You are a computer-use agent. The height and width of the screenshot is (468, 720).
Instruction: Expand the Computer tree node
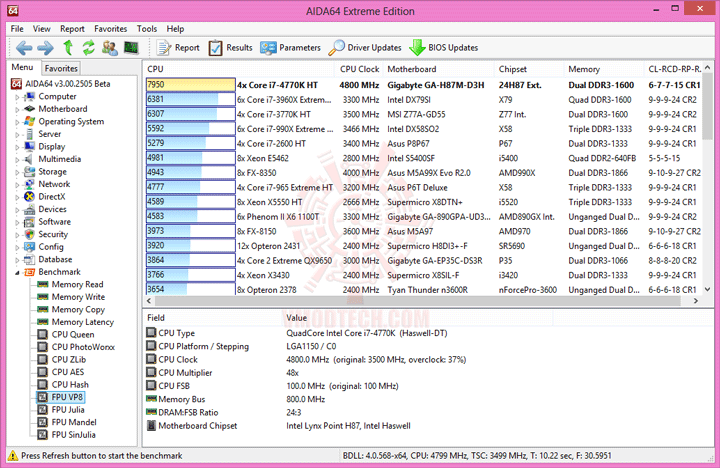17,97
